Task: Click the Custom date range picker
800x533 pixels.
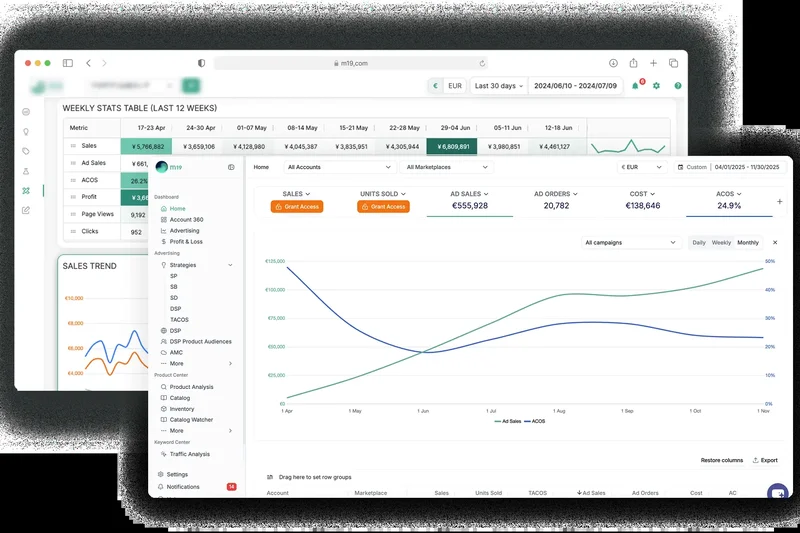Action: pyautogui.click(x=730, y=167)
